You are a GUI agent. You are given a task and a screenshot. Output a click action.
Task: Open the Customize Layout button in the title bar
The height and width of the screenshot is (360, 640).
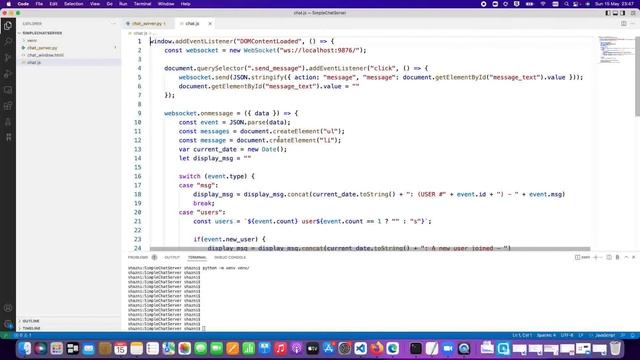[633, 13]
